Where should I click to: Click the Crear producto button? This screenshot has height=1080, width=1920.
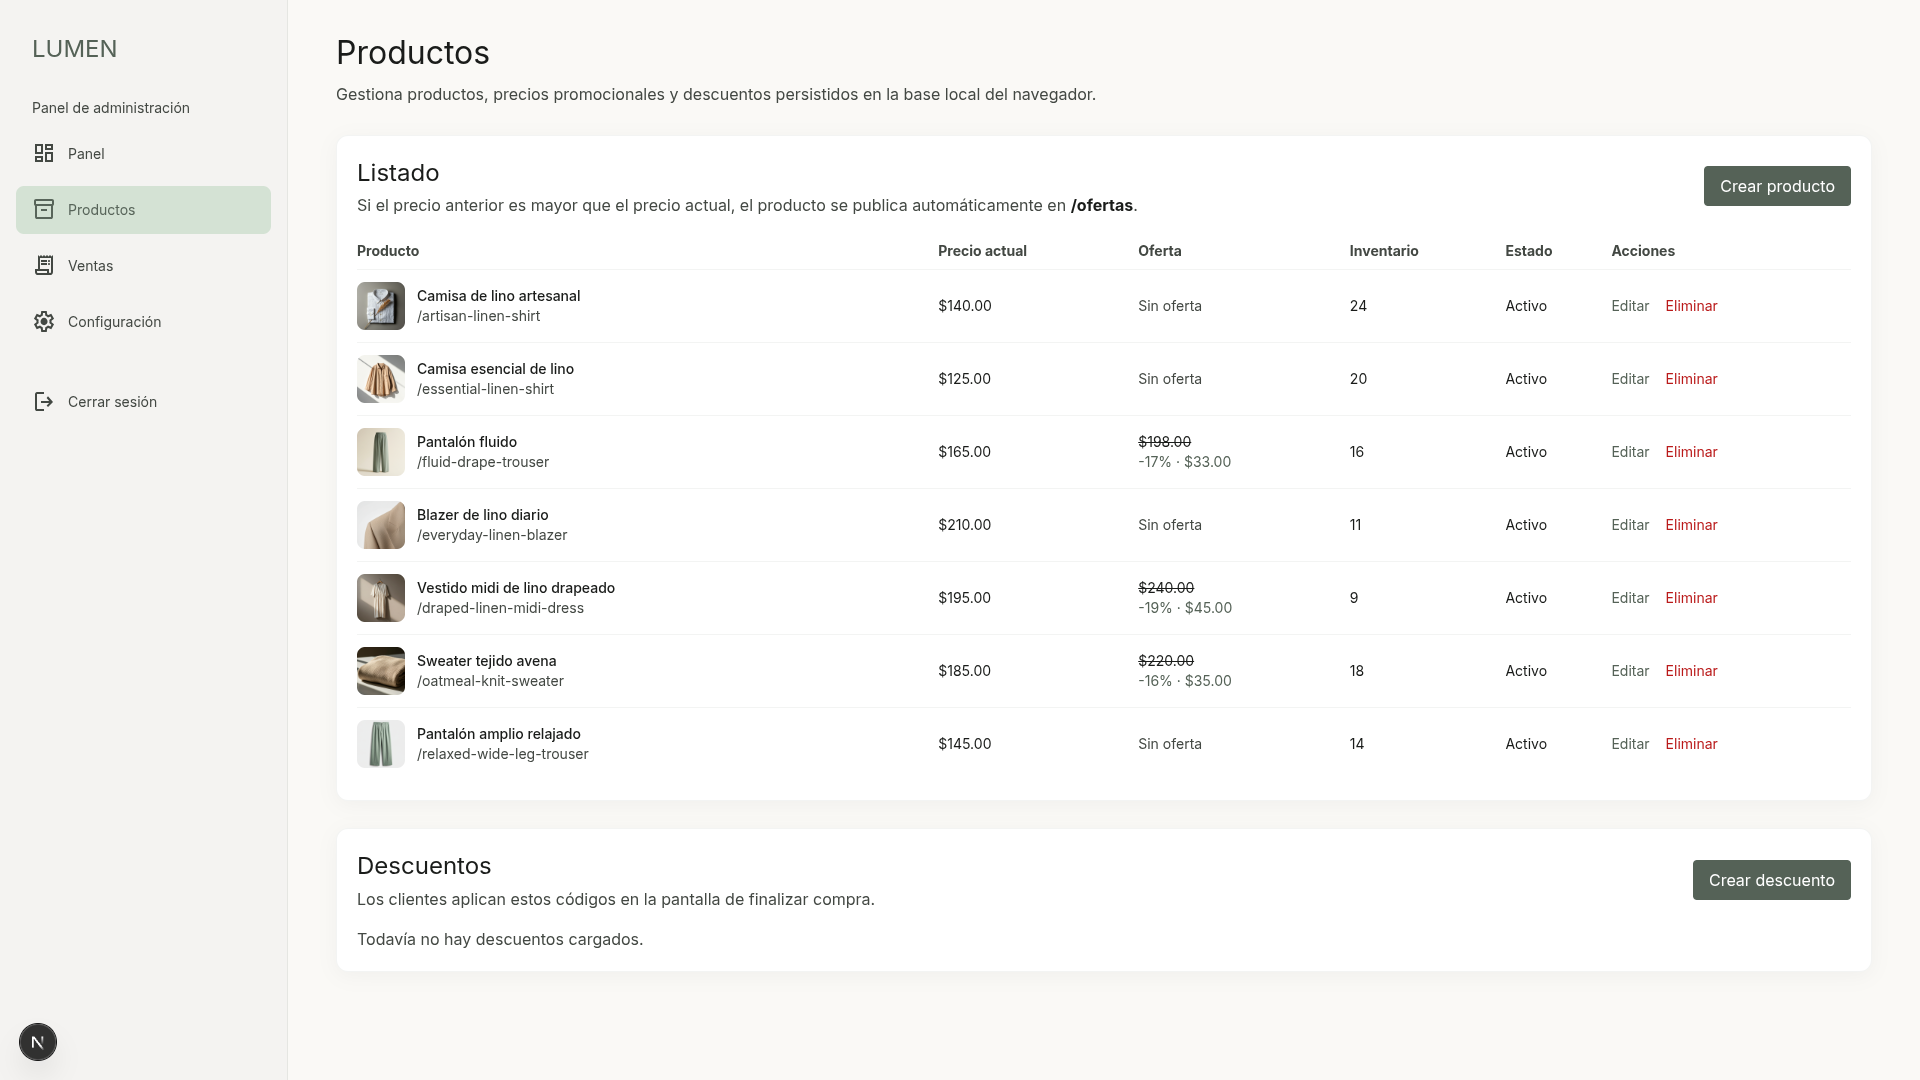pyautogui.click(x=1777, y=186)
